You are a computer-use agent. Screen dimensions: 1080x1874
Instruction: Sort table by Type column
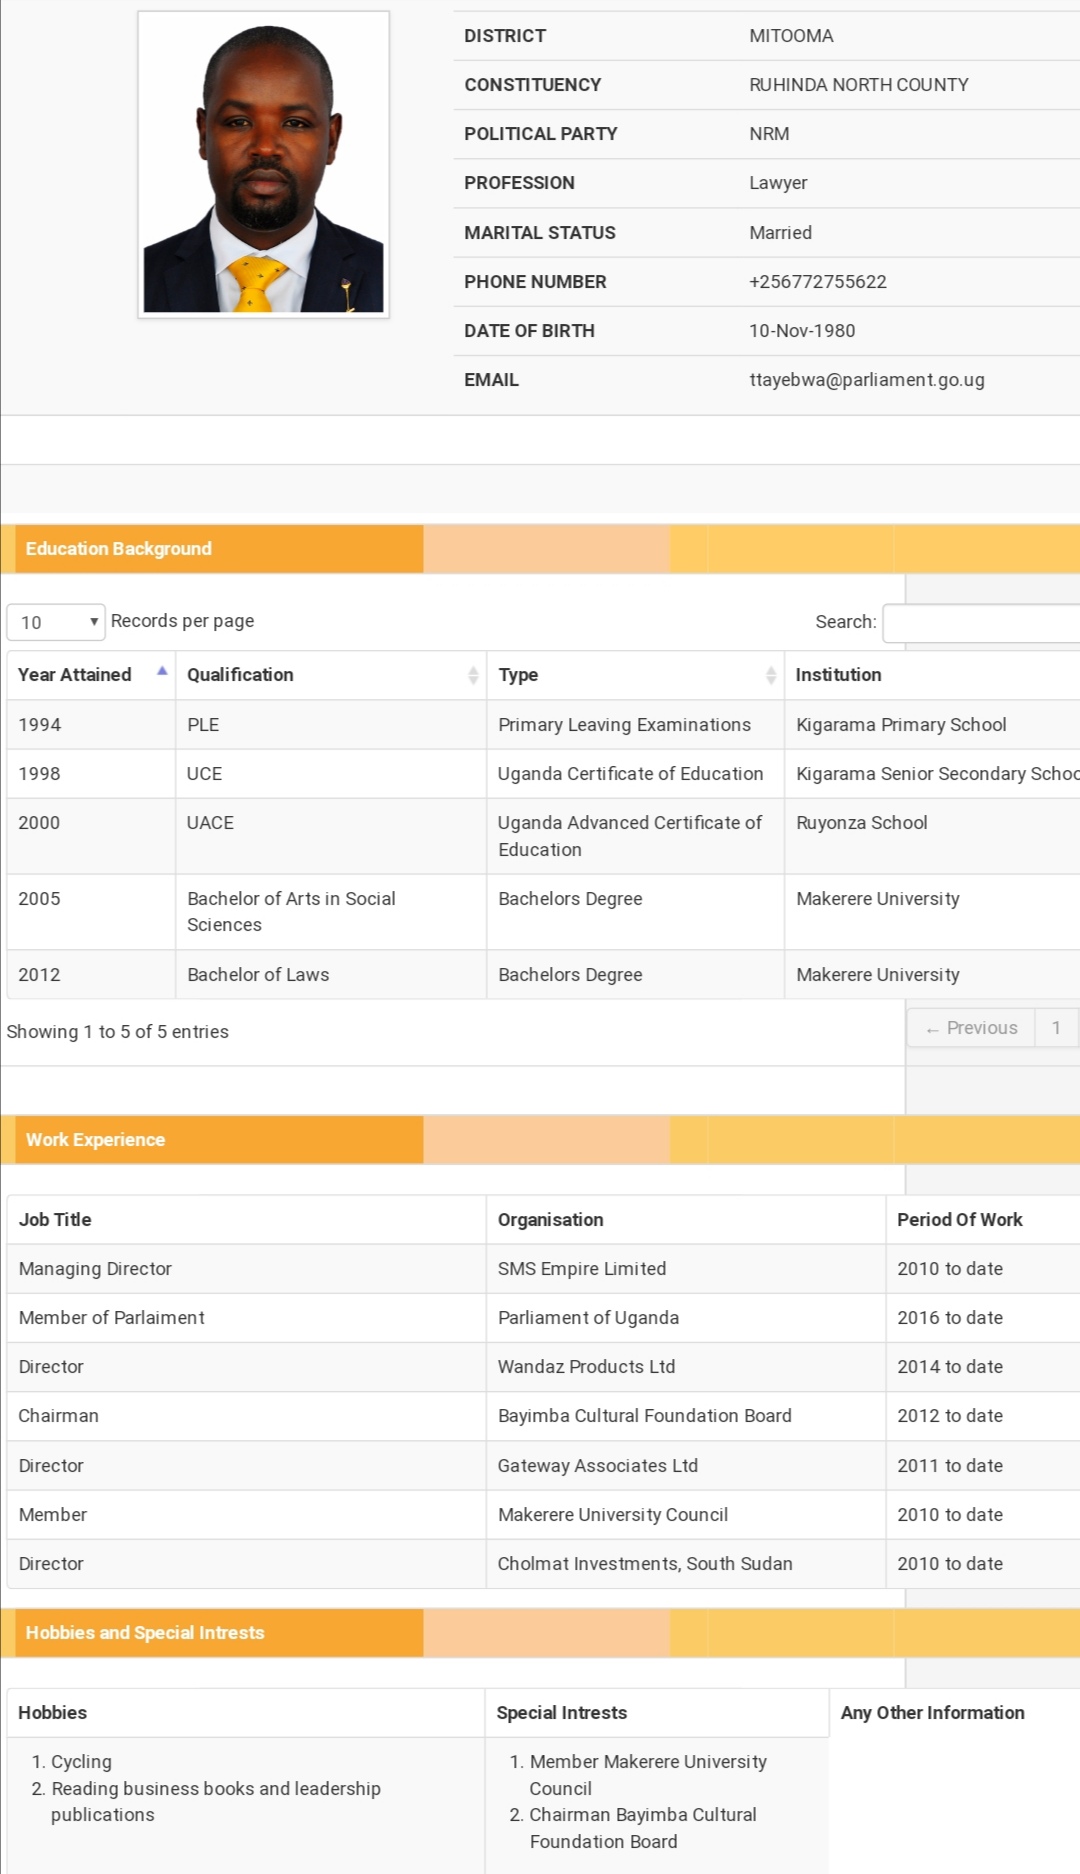[635, 675]
